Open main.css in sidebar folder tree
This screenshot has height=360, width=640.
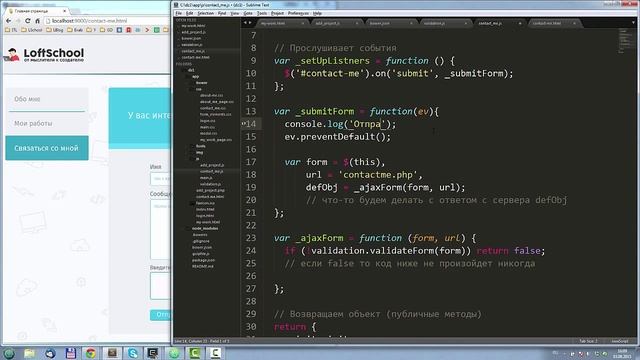207,127
